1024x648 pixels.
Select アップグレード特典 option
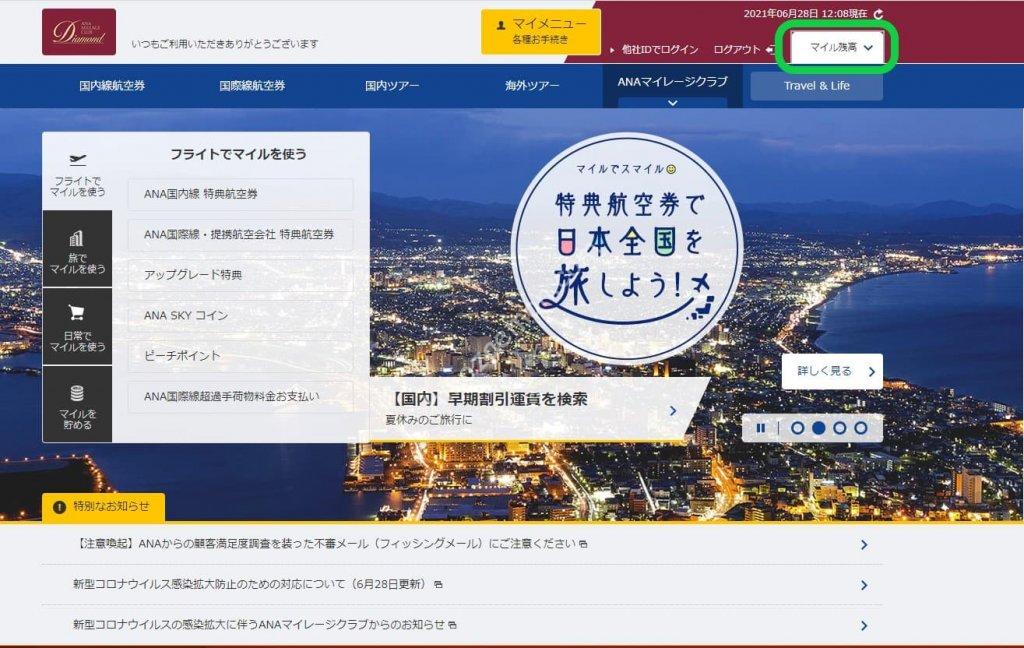(x=240, y=275)
